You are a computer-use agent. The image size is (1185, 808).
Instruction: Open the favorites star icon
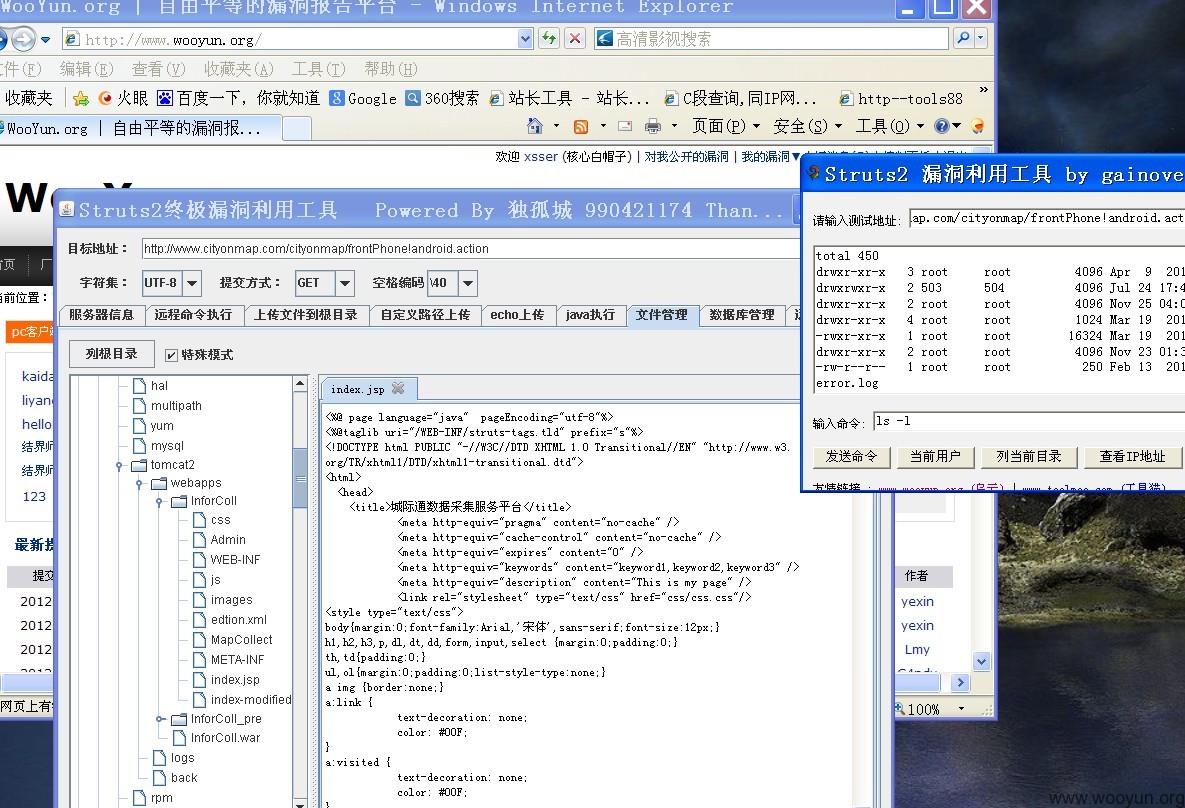(x=80, y=98)
